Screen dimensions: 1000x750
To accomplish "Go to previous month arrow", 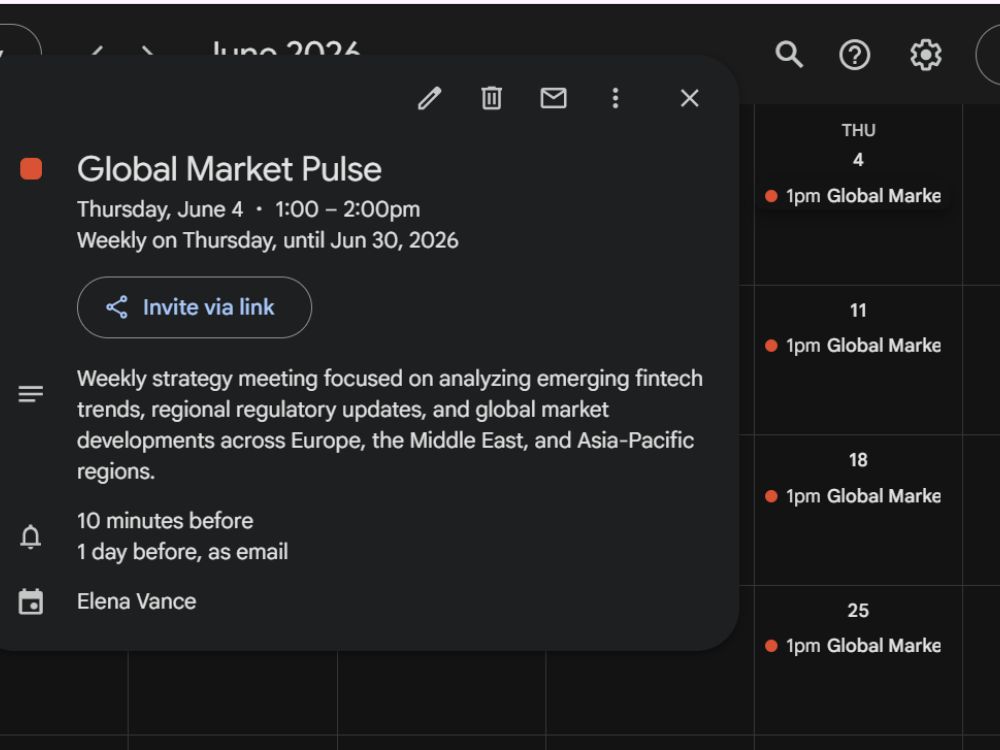I will coord(96,51).
